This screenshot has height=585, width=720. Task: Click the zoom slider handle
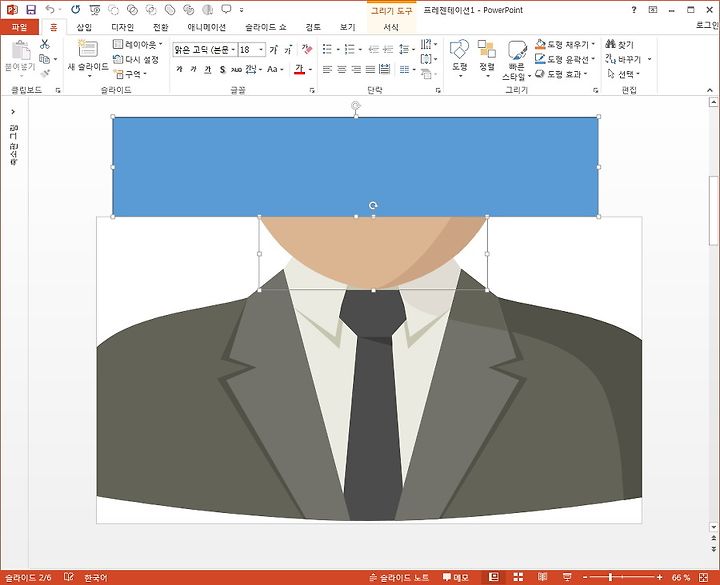[610, 577]
